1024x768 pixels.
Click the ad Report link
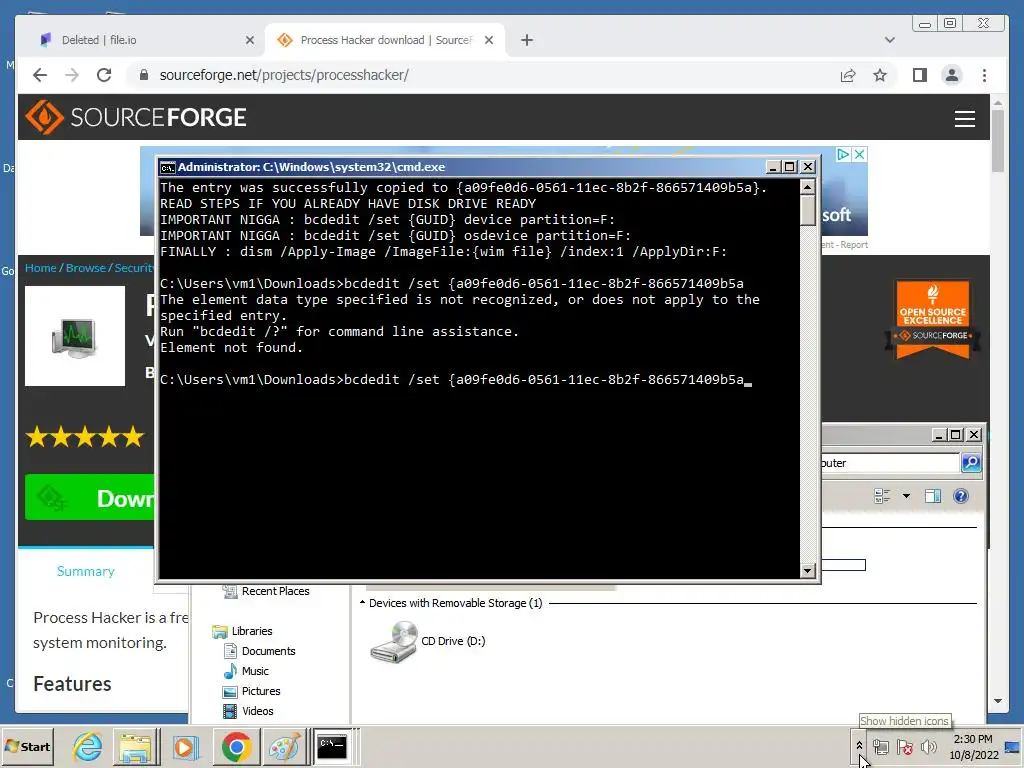click(854, 245)
